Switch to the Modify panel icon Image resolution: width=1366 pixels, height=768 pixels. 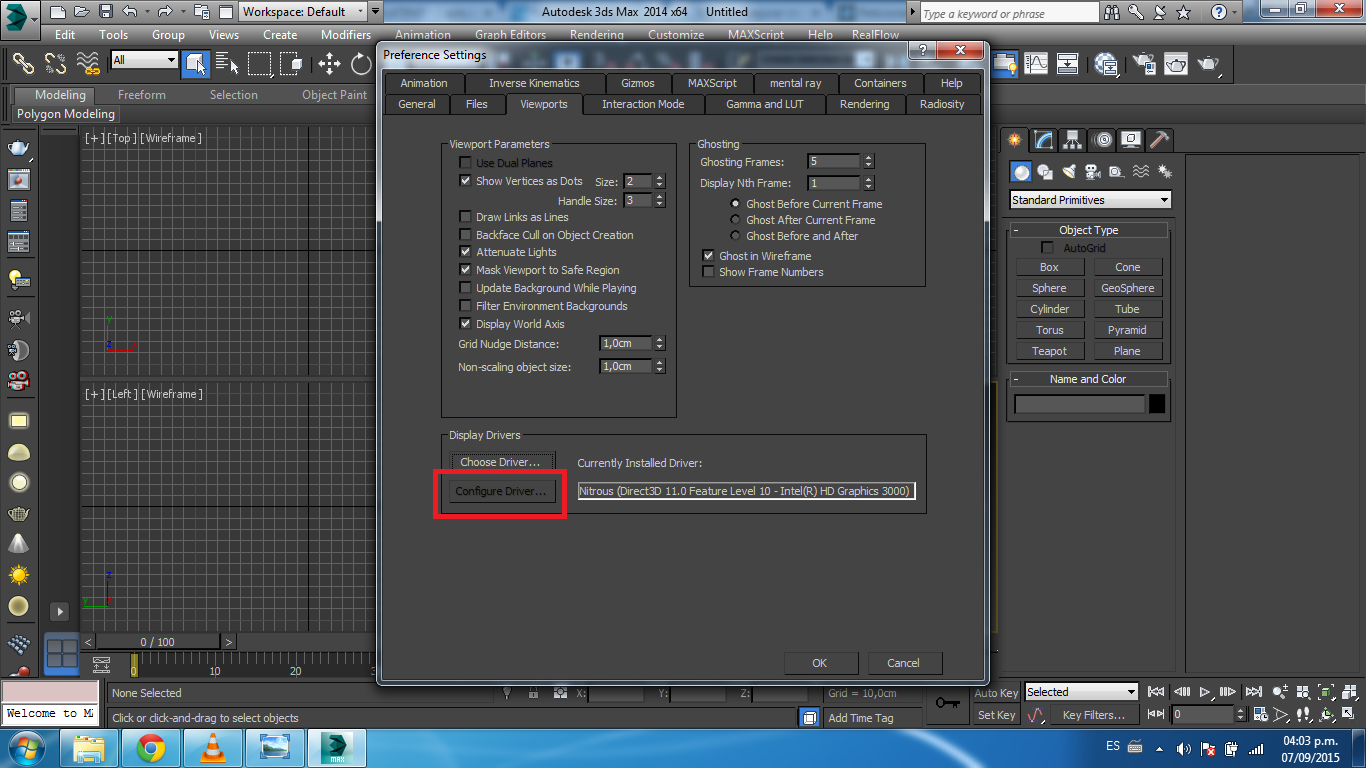(1044, 139)
